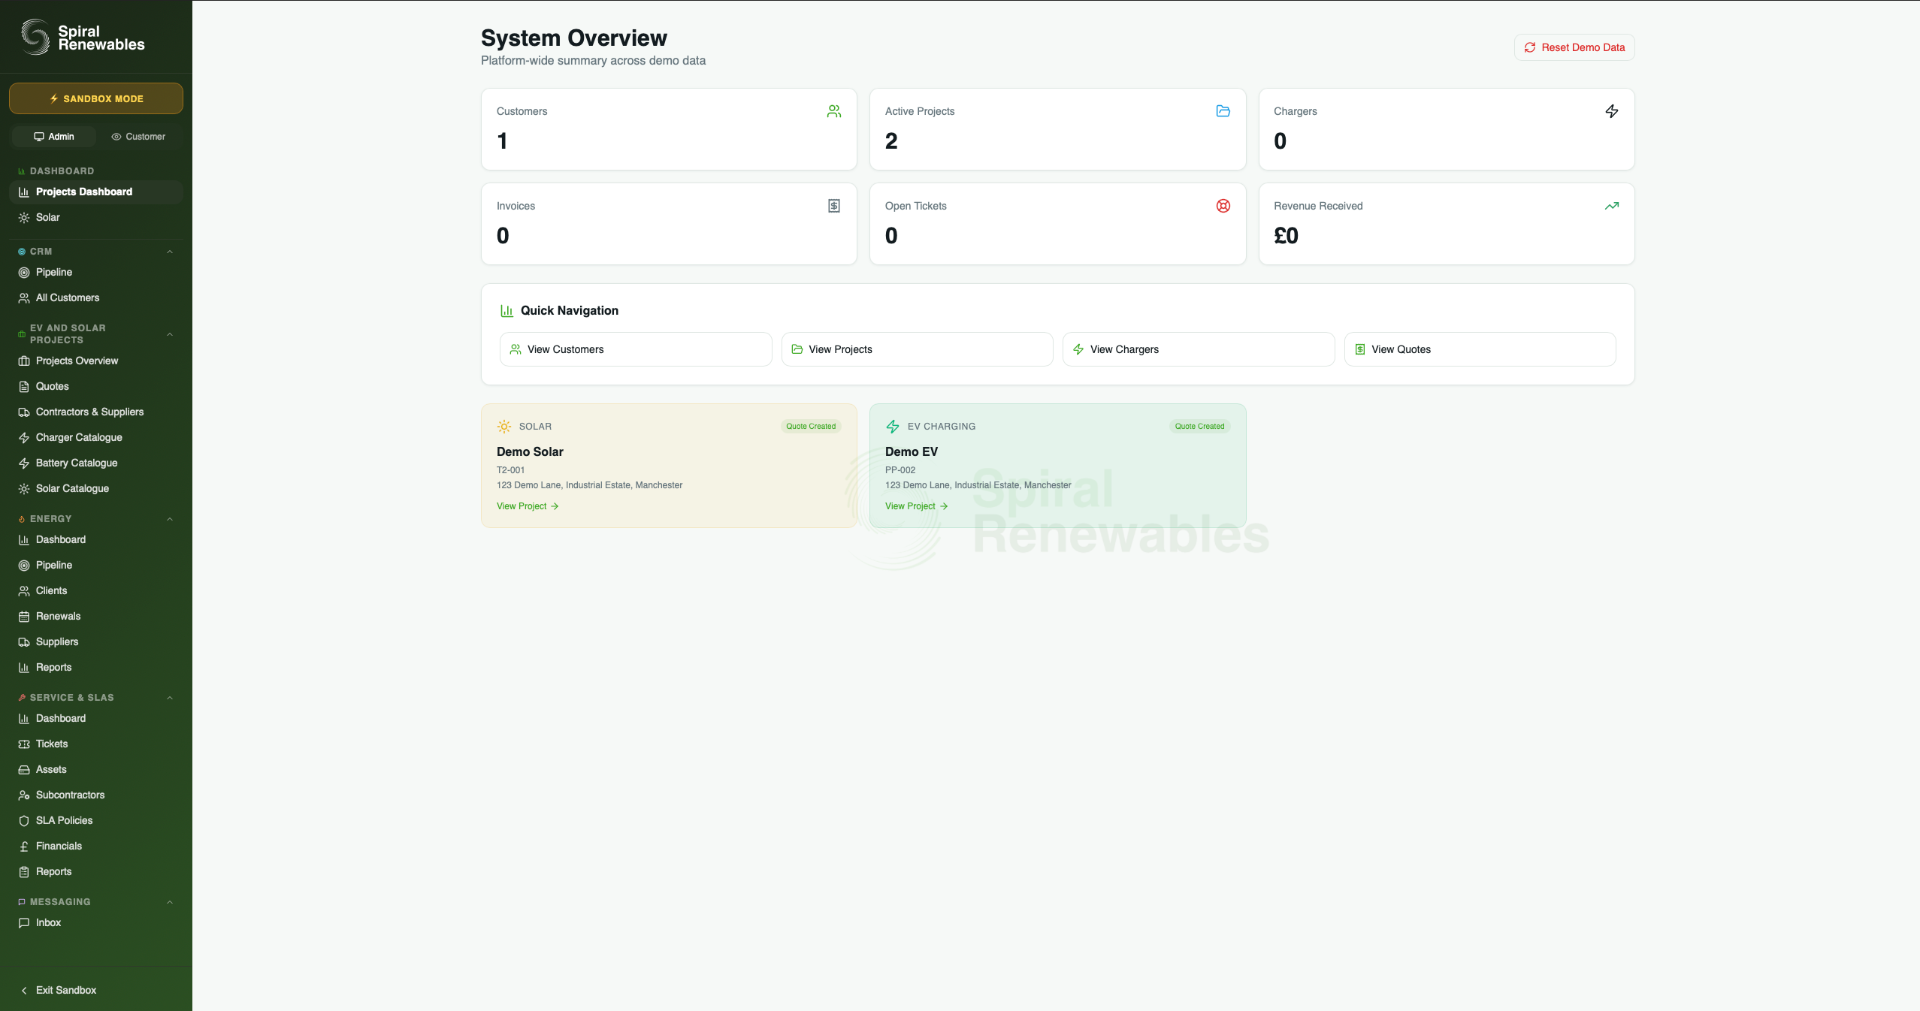
Task: Collapse the Energy section
Action: (170, 519)
